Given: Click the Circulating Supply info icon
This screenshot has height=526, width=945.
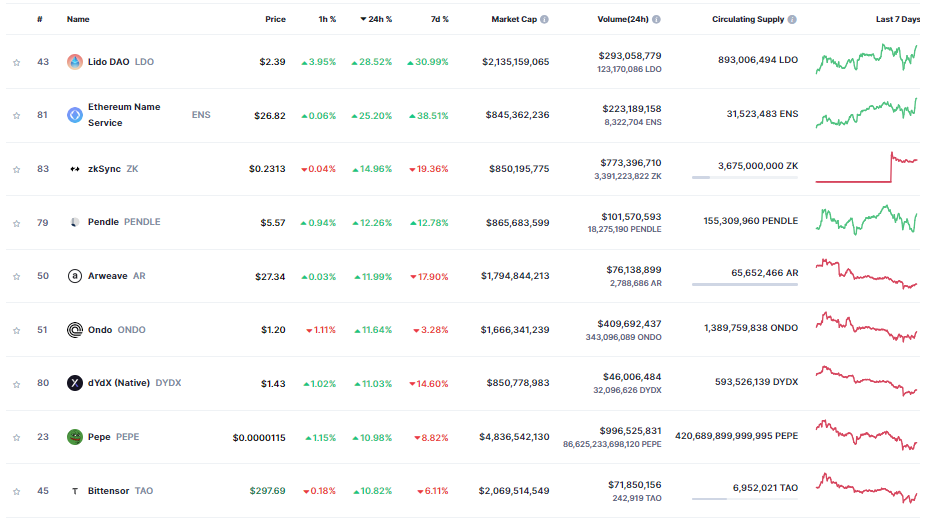Looking at the screenshot, I should (x=792, y=19).
